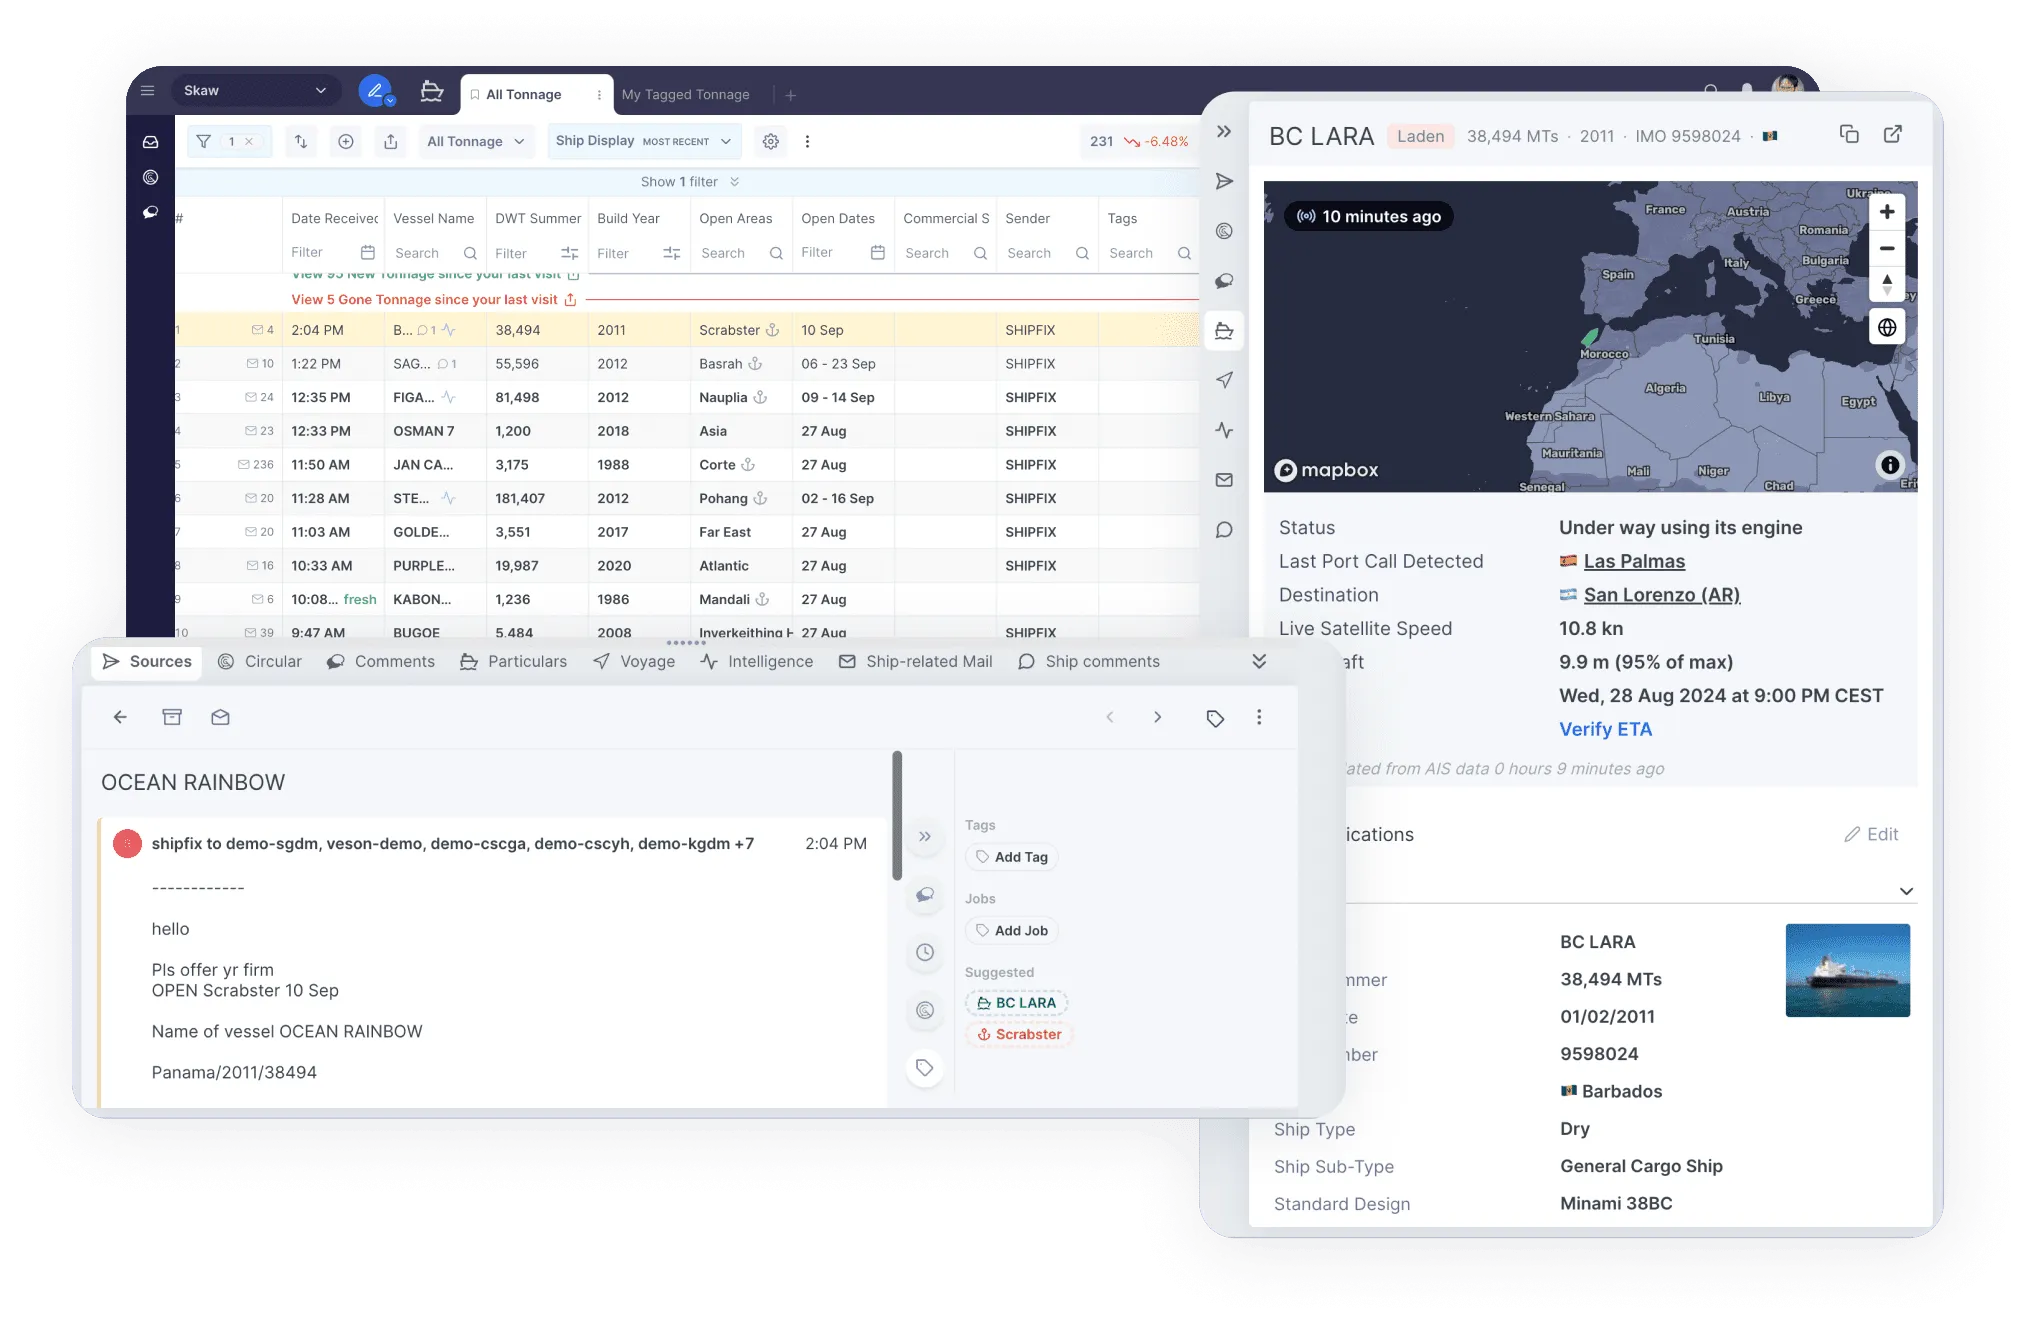2022x1323 pixels.
Task: Expand the Show 1 filter row
Action: coord(689,182)
